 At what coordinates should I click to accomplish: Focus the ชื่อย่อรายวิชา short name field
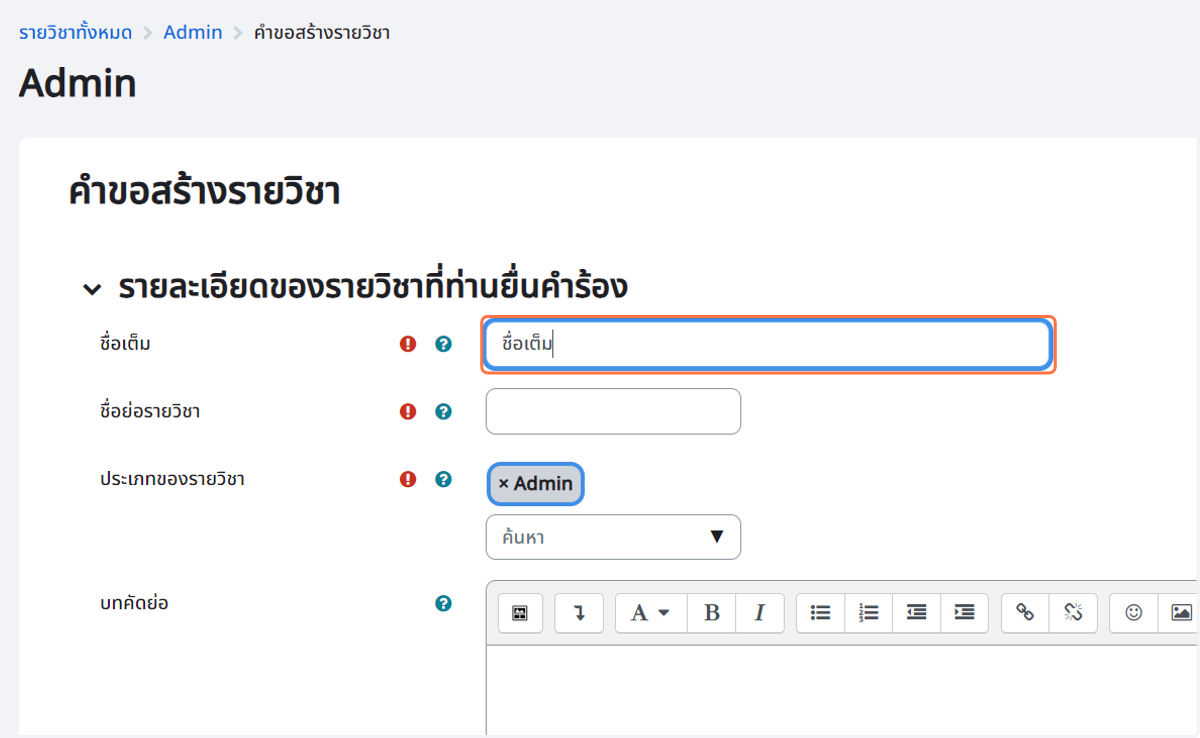click(x=613, y=411)
